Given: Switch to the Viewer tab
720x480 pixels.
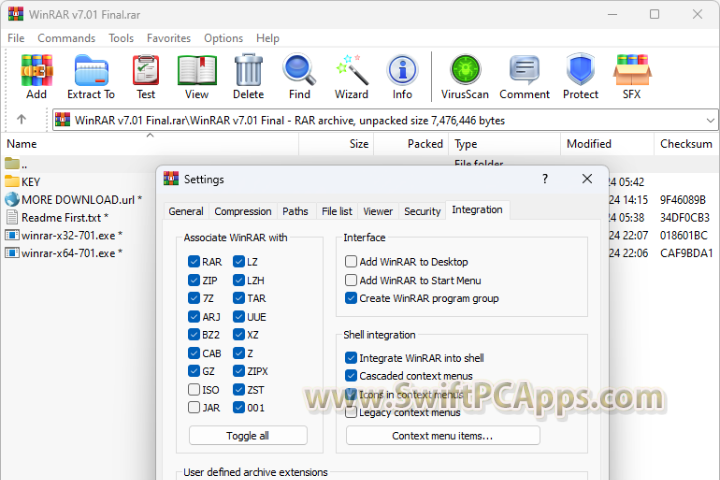Looking at the screenshot, I should [378, 211].
